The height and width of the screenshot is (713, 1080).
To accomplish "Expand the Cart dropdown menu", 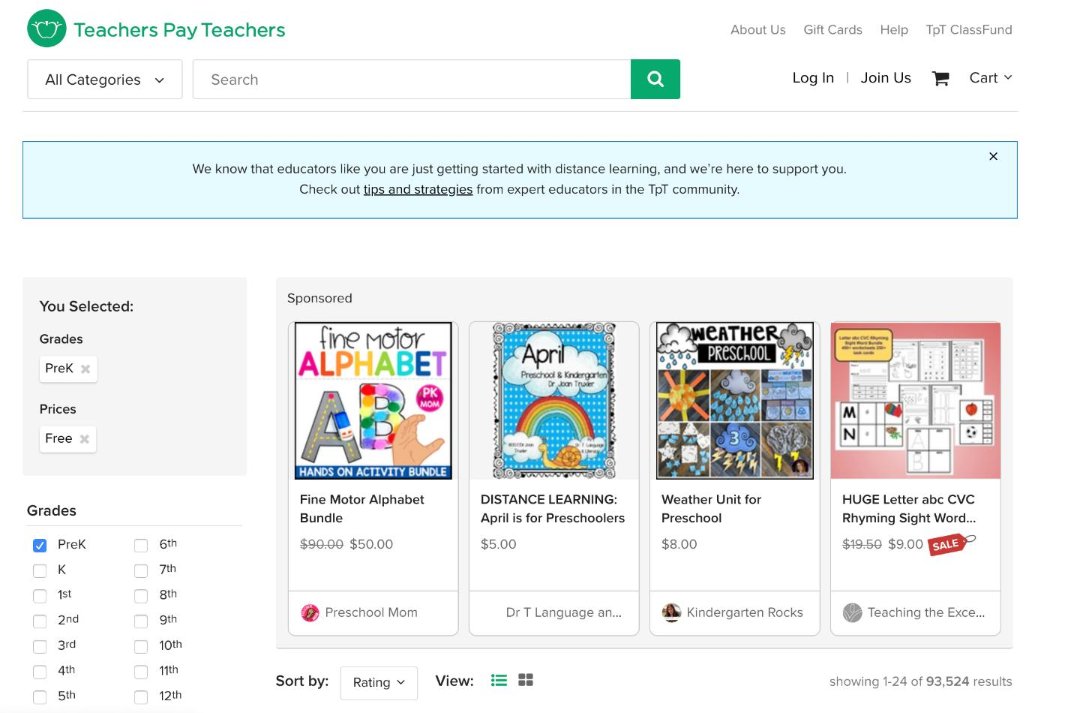I will (990, 78).
